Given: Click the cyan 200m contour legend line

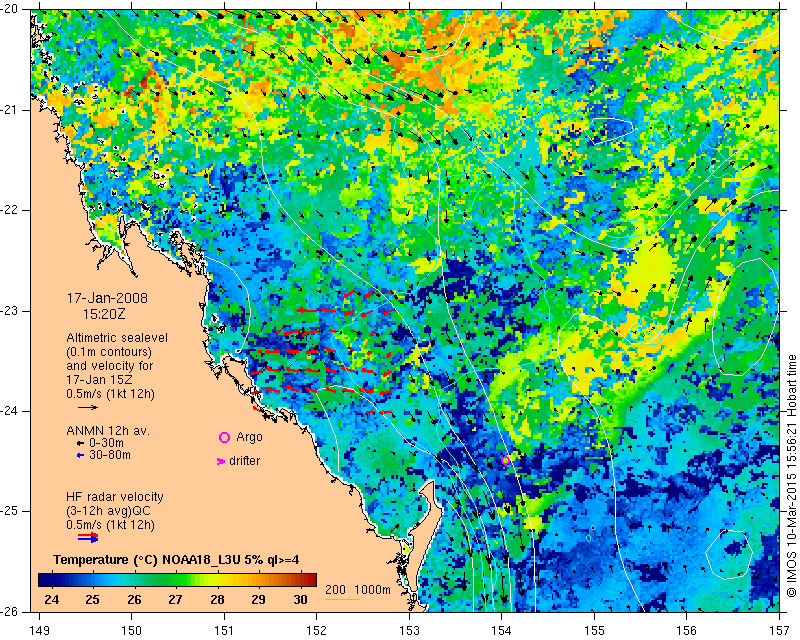Looking at the screenshot, I should [x=342, y=599].
